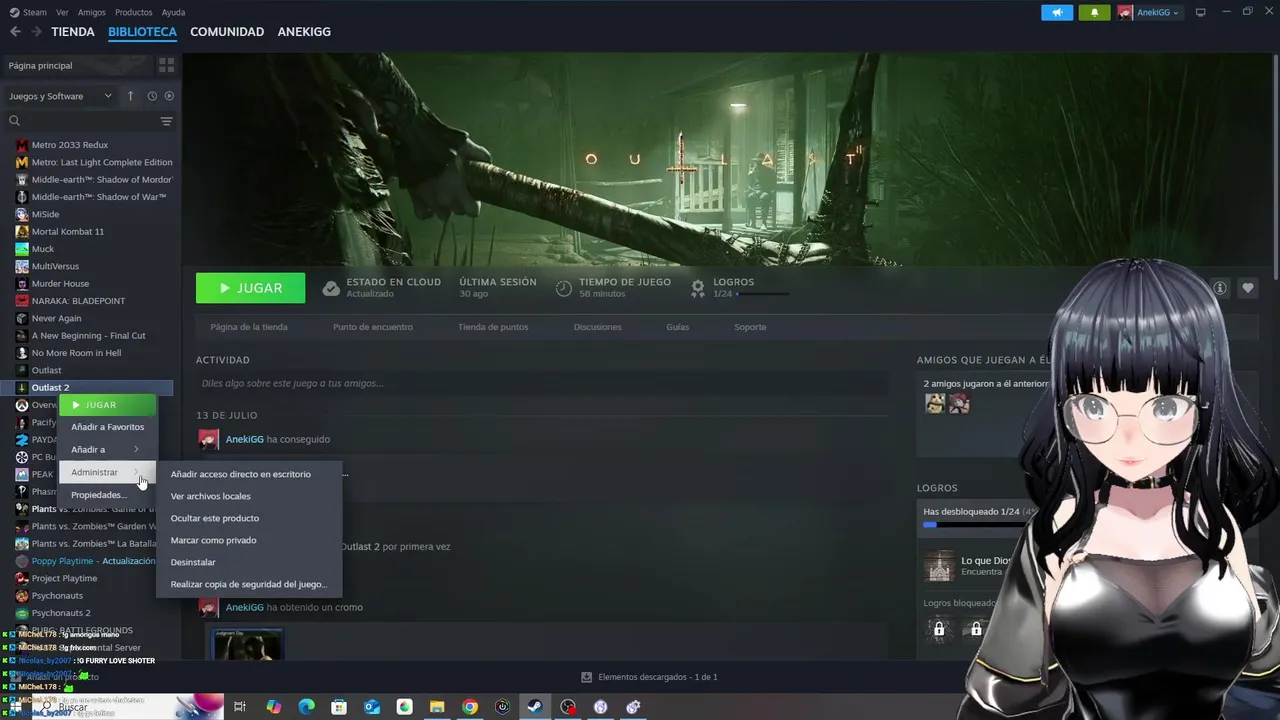
Task: Open the Productos menu
Action: 133,12
